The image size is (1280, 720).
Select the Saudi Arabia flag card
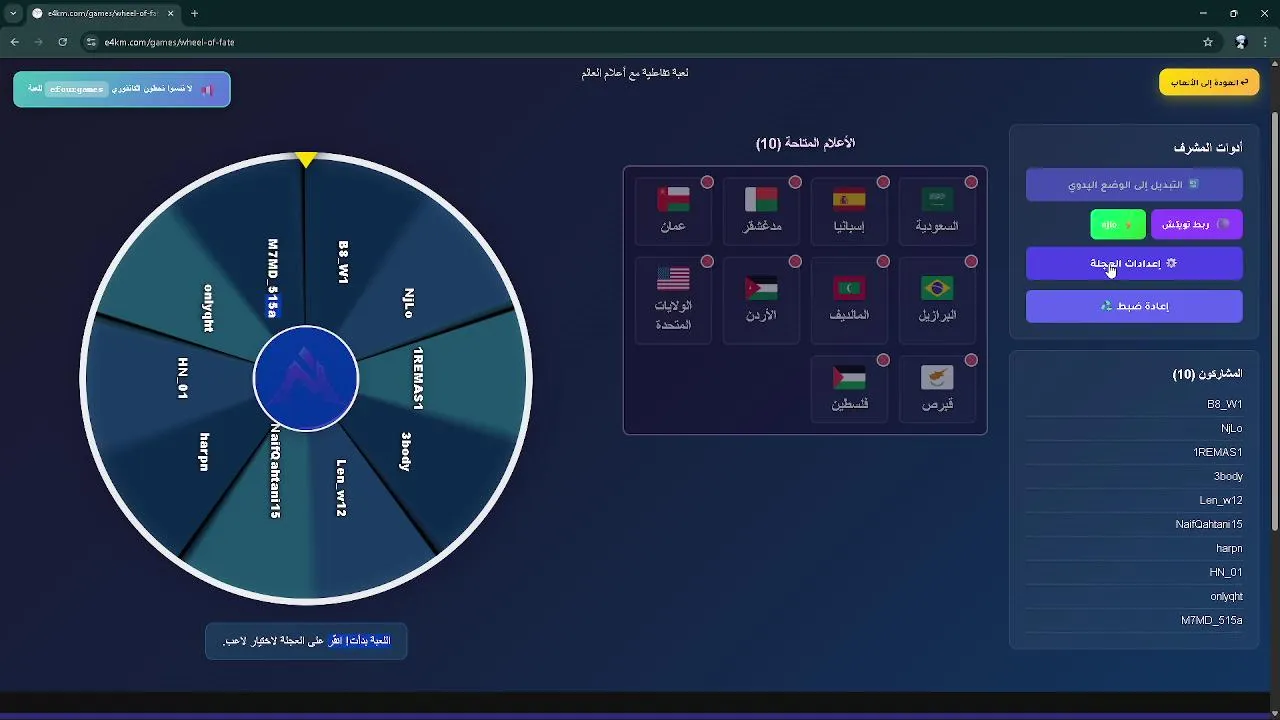(937, 211)
